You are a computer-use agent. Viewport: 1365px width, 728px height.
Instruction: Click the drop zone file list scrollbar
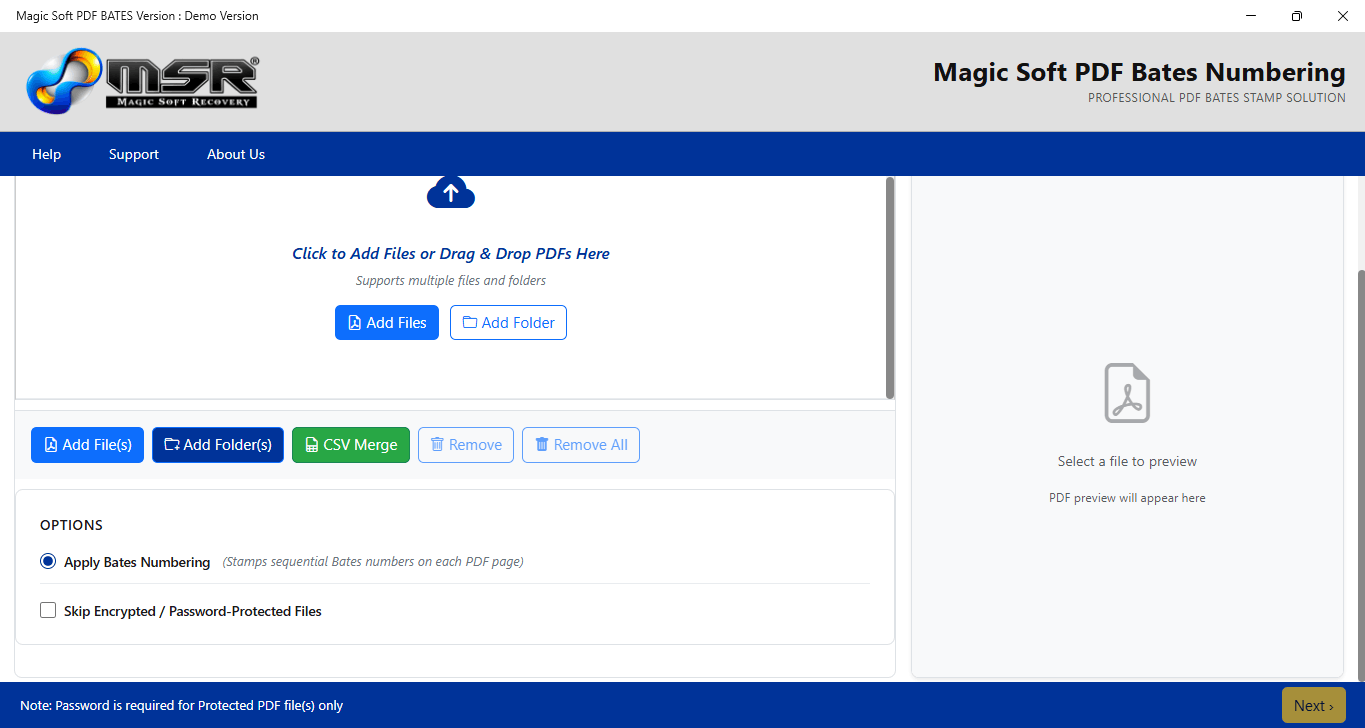pyautogui.click(x=890, y=288)
